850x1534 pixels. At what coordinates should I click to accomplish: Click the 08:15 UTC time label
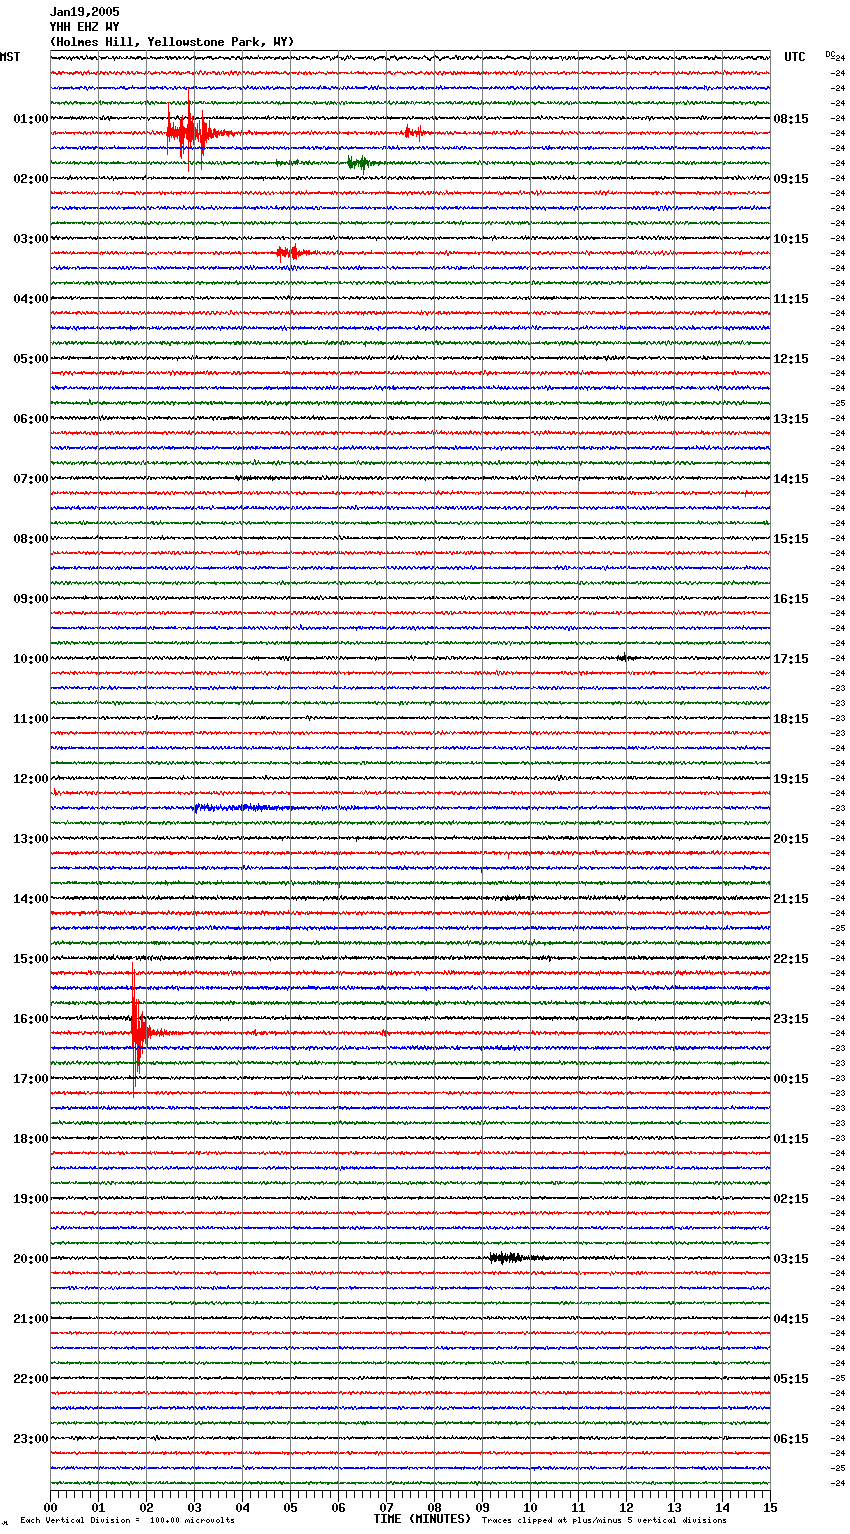click(x=791, y=119)
